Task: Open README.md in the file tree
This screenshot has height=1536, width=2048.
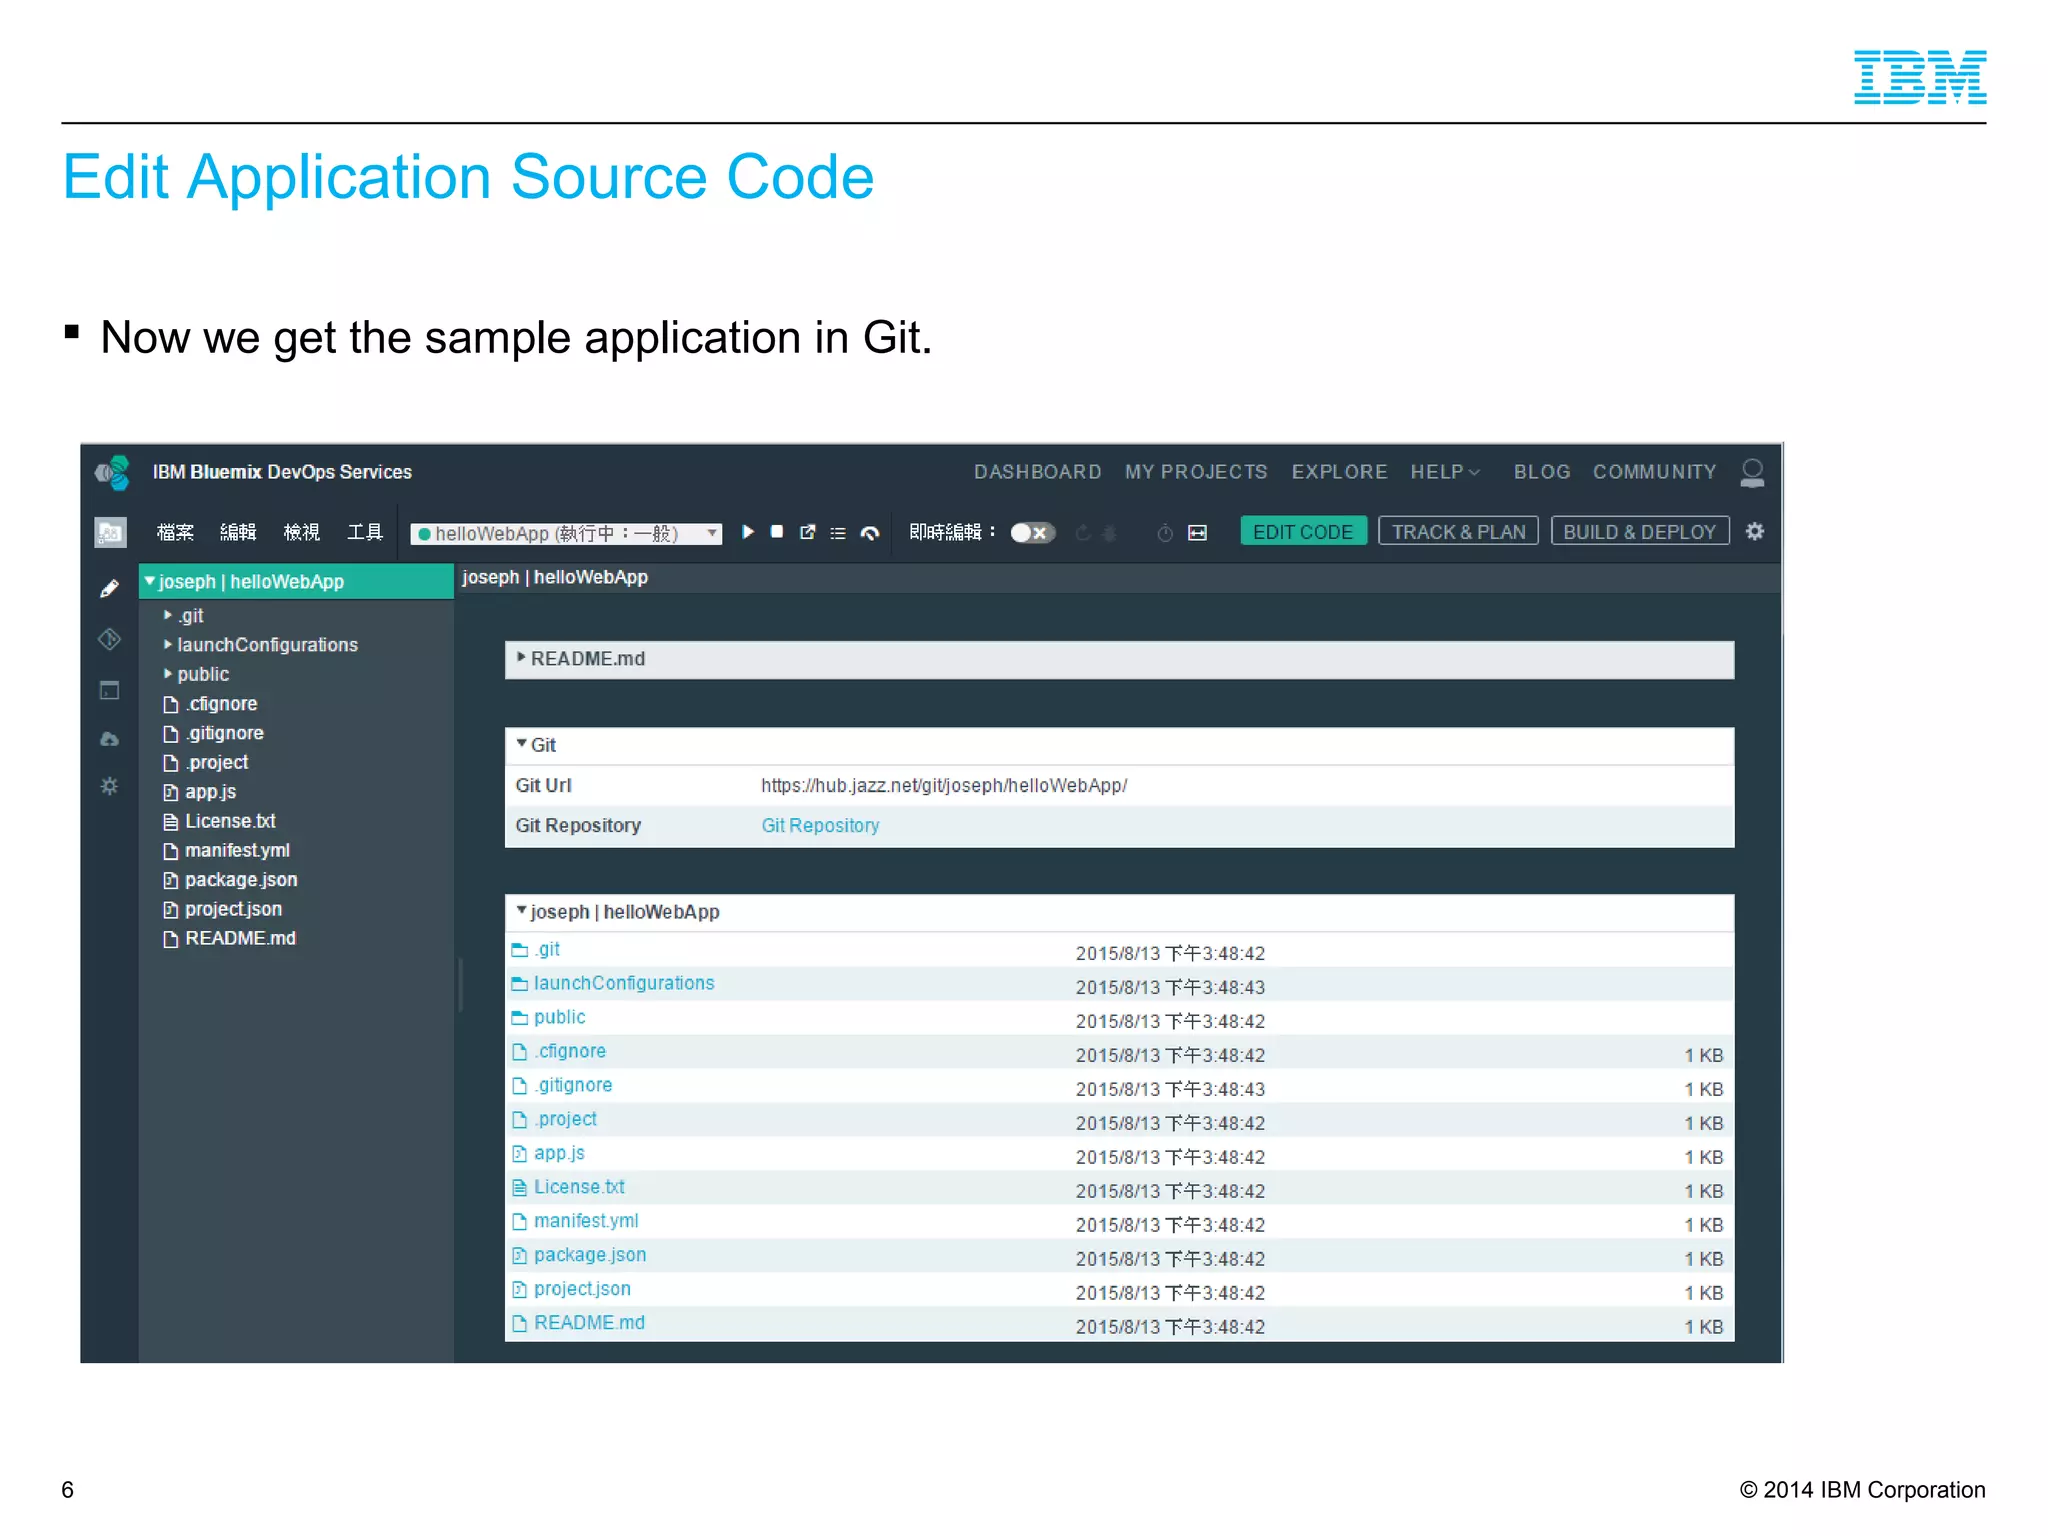Action: (x=240, y=938)
